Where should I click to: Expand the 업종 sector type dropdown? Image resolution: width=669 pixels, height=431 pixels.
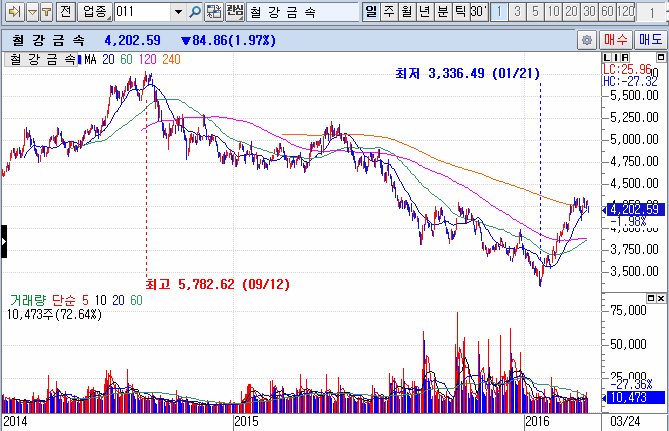pyautogui.click(x=97, y=11)
